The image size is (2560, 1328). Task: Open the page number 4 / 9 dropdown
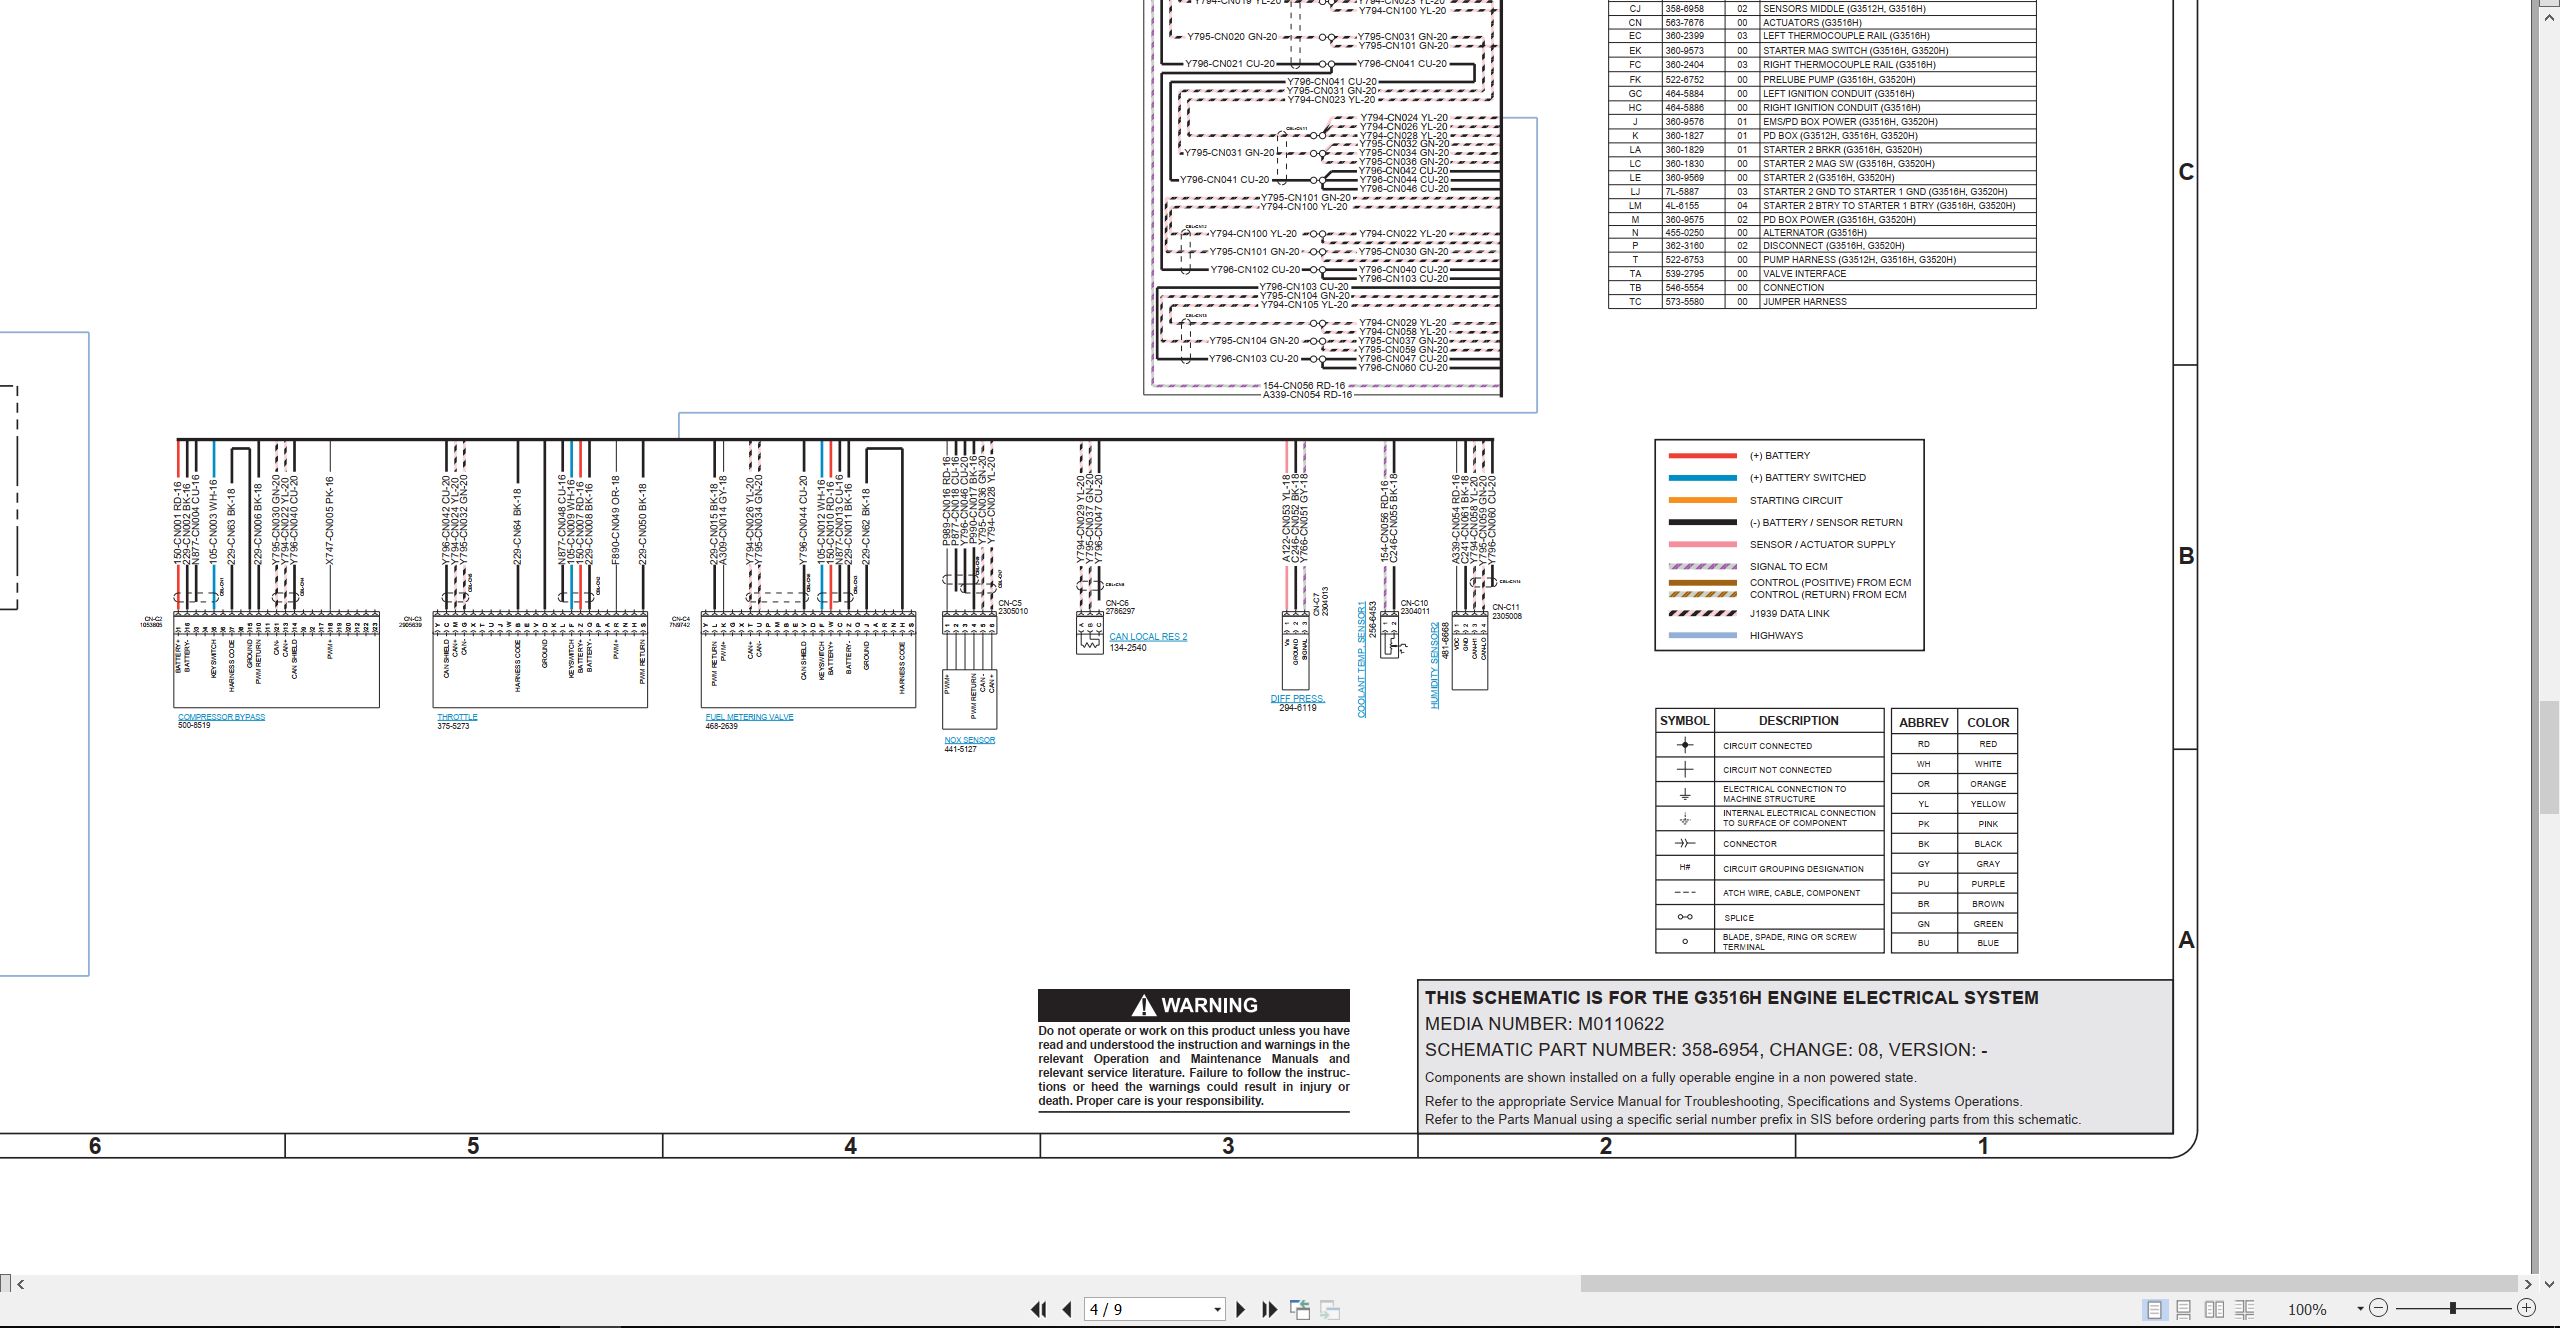pyautogui.click(x=1217, y=1309)
